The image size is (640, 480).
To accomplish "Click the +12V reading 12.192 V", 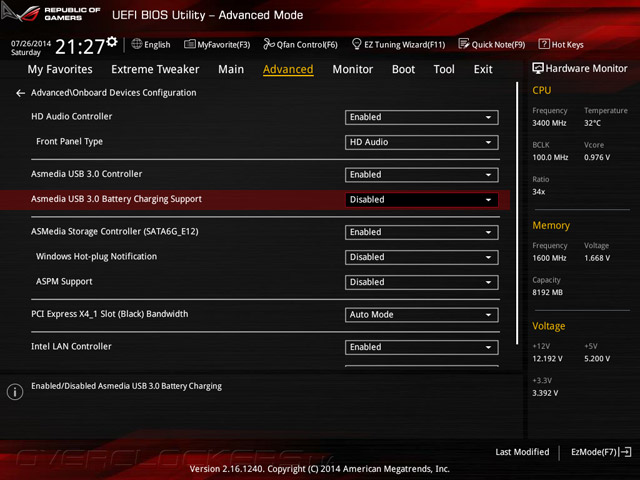I will pyautogui.click(x=547, y=358).
